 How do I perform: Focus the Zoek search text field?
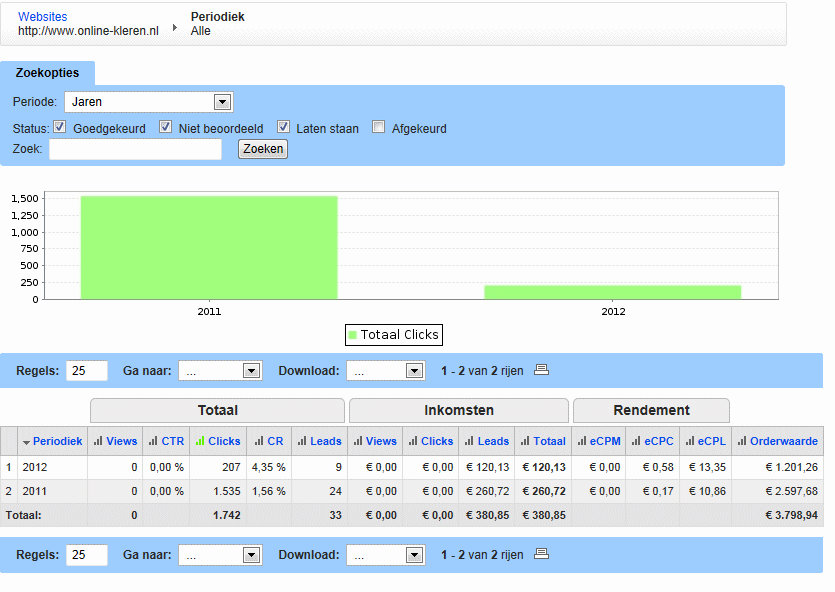pyautogui.click(x=135, y=149)
